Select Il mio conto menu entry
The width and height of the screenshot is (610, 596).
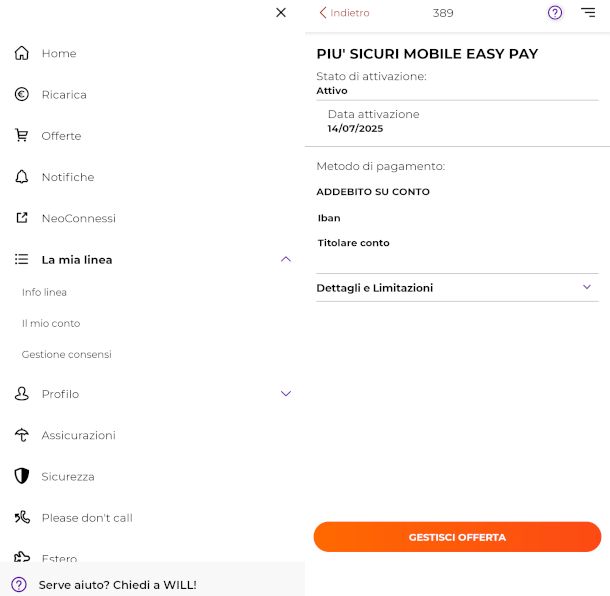51,323
